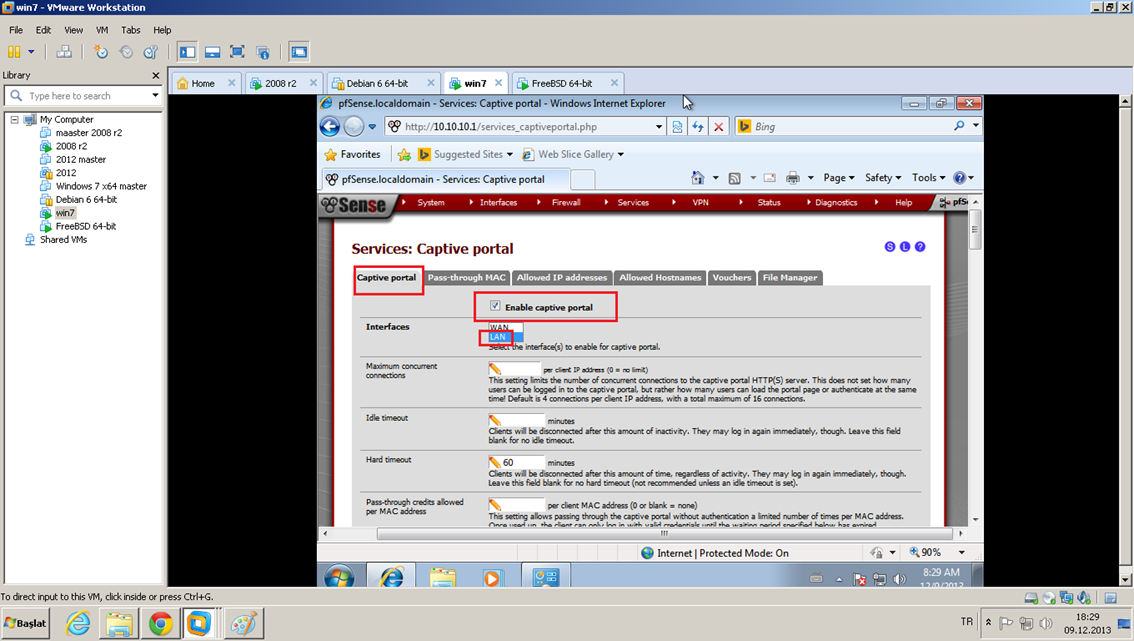Open the power options dropdown arrow

(x=31, y=51)
